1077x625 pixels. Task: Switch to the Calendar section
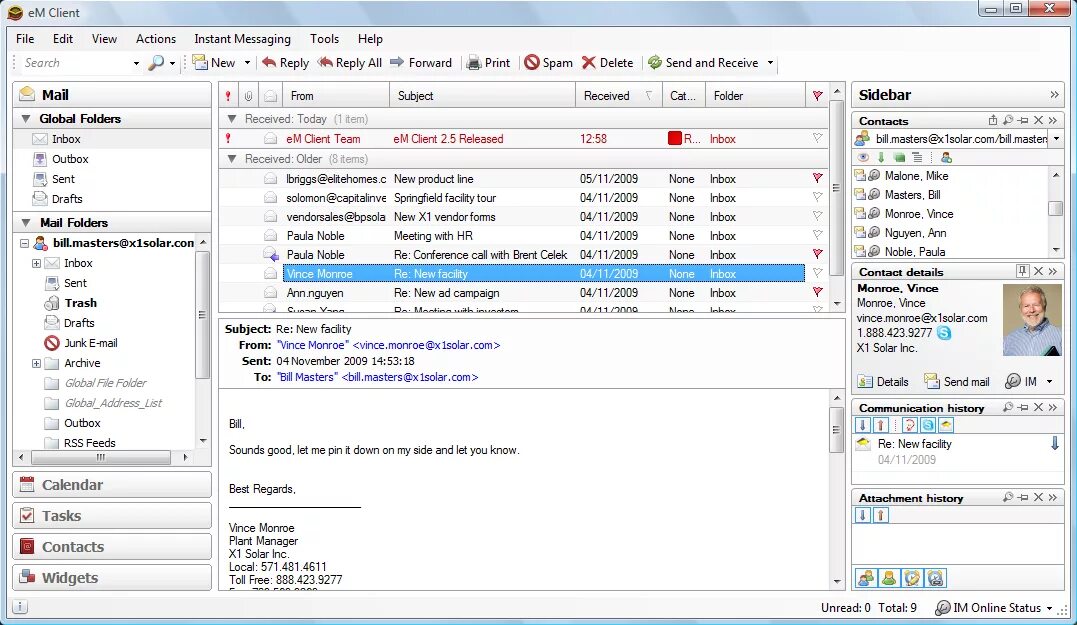point(112,485)
